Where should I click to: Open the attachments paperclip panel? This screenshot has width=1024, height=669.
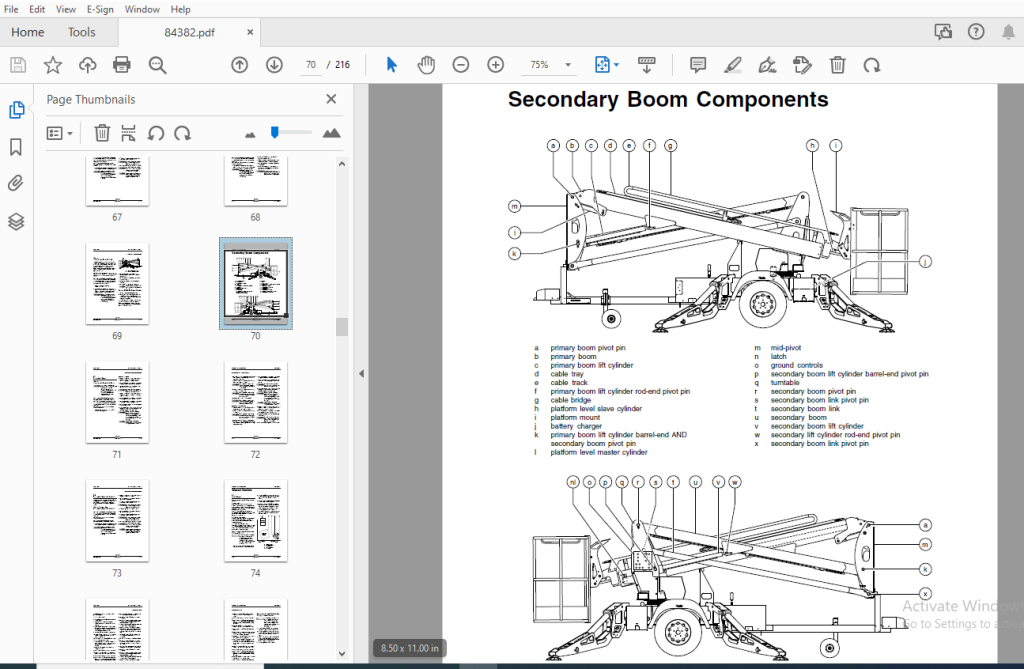(x=16, y=184)
